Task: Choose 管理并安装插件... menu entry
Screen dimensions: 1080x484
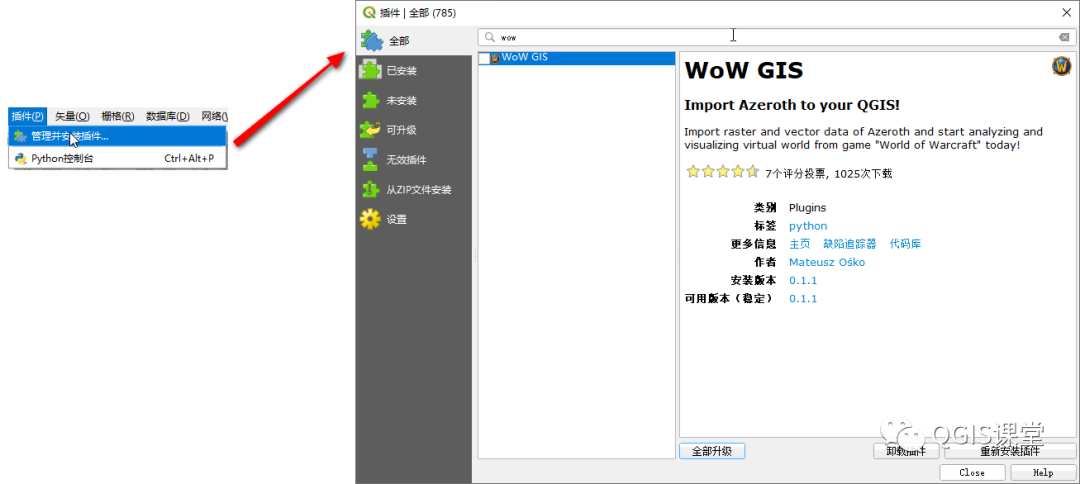Action: click(x=118, y=136)
